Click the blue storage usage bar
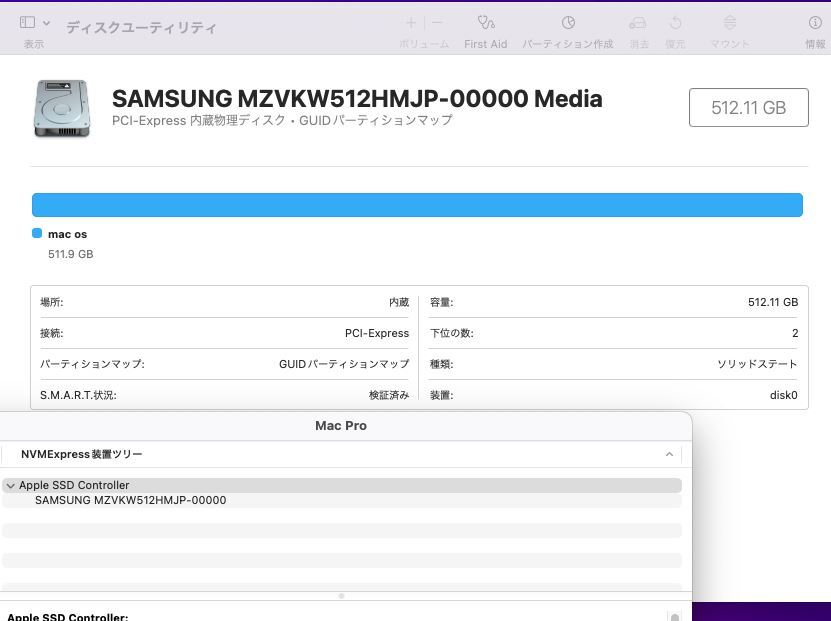Screen dimensions: 831x621 point(417,204)
